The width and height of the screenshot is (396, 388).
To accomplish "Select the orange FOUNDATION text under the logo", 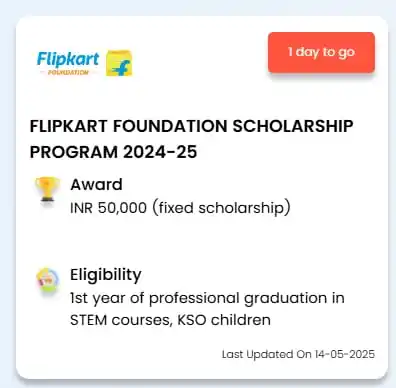I will point(68,72).
